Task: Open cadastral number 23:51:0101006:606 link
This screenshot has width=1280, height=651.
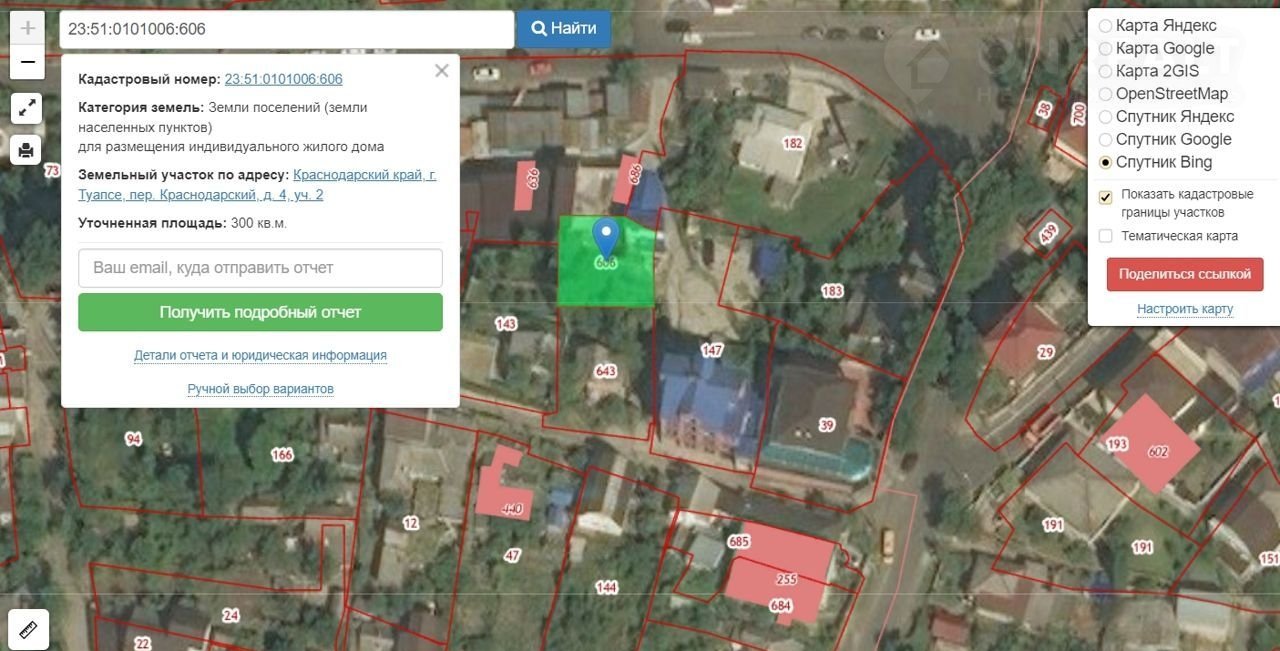Action: click(283, 79)
